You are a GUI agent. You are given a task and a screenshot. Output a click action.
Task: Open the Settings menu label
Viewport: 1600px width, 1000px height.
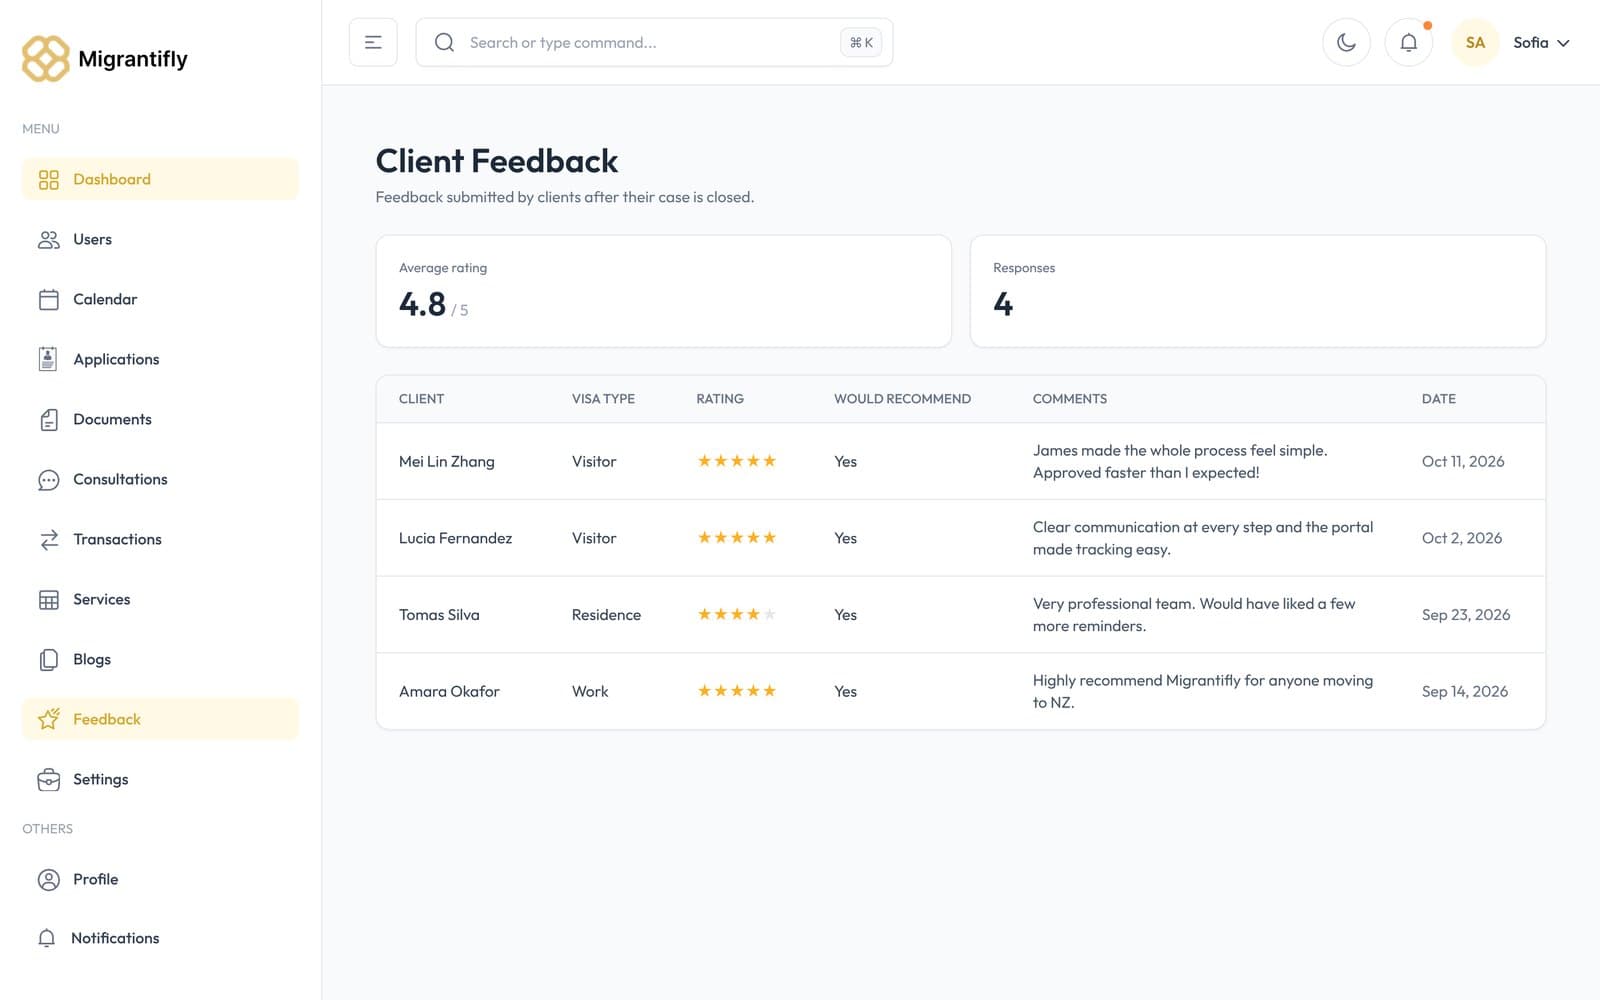pos(101,779)
